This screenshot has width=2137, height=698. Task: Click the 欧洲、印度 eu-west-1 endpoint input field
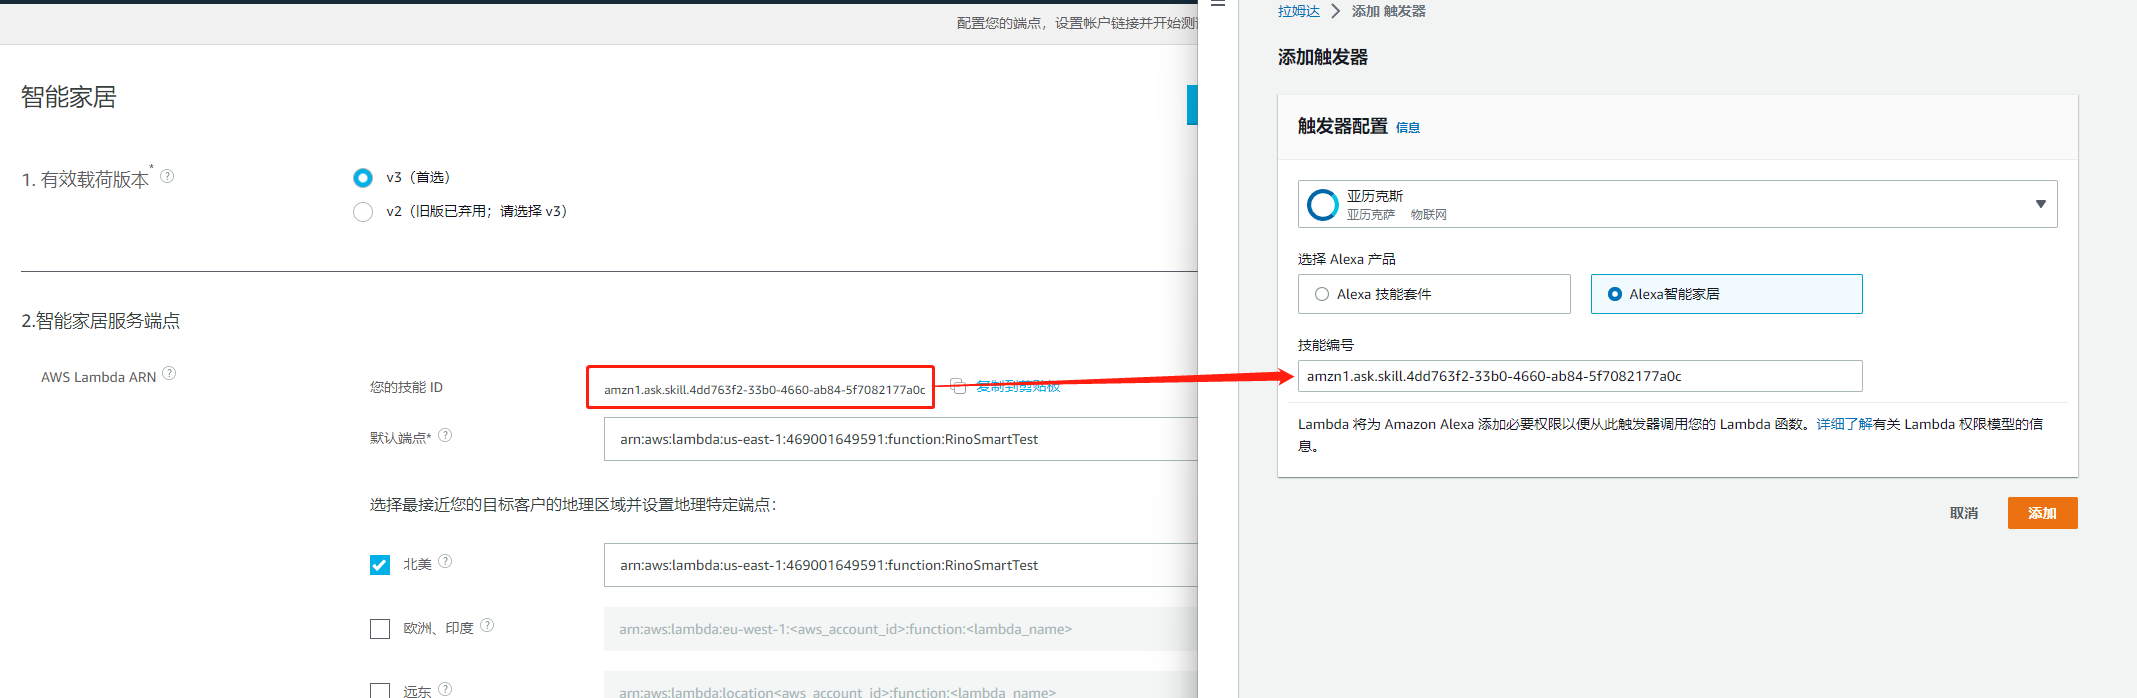point(900,629)
